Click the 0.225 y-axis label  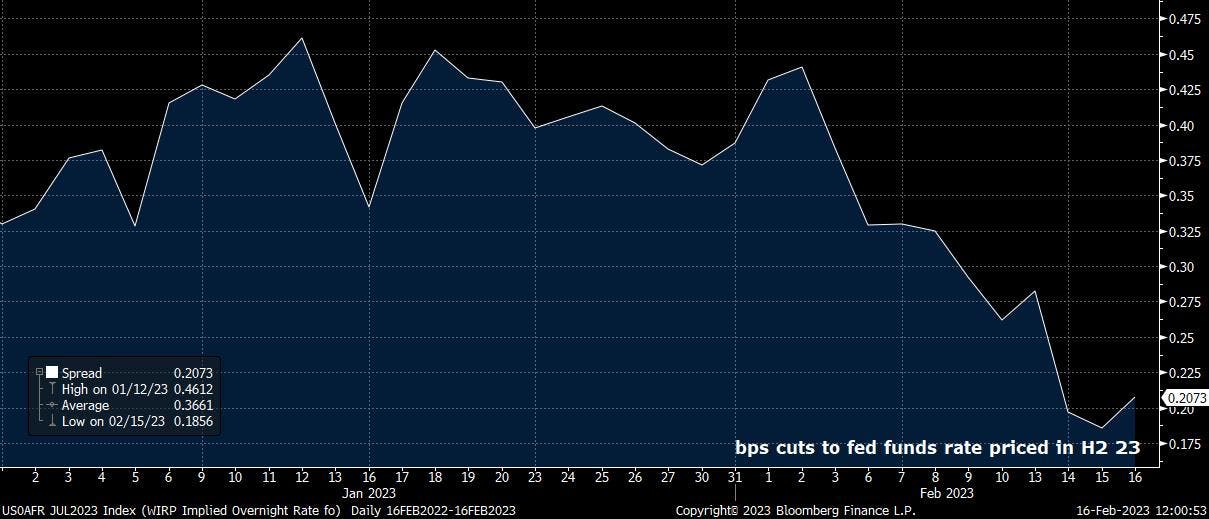1185,373
